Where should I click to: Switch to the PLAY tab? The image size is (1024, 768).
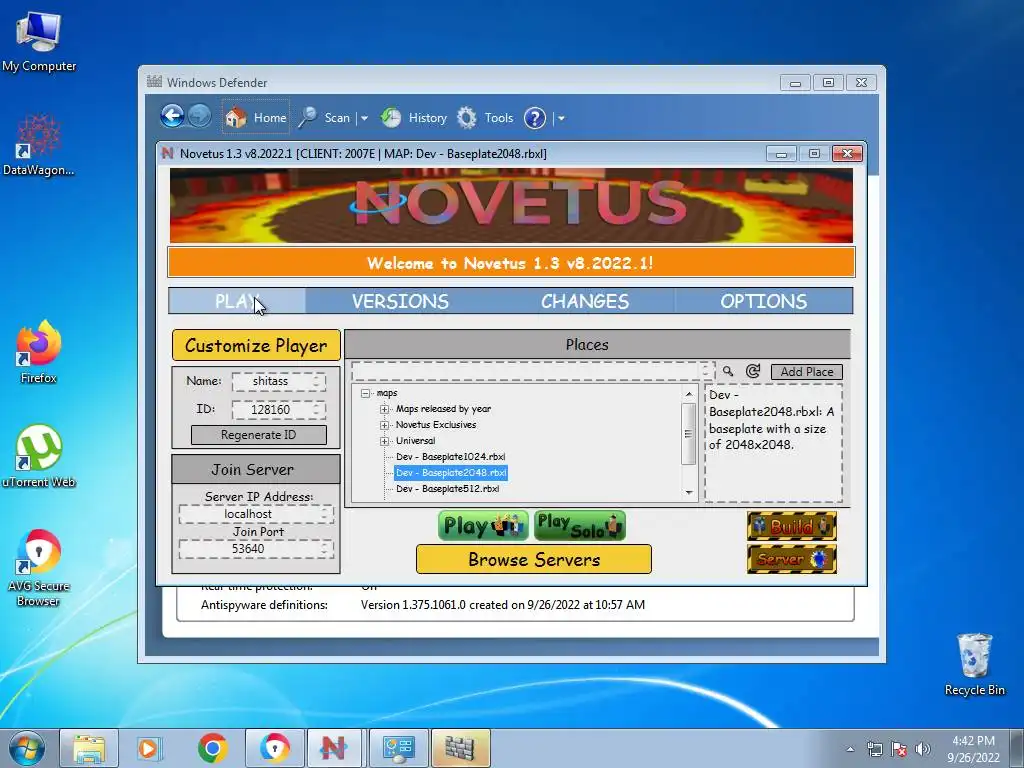(x=237, y=301)
